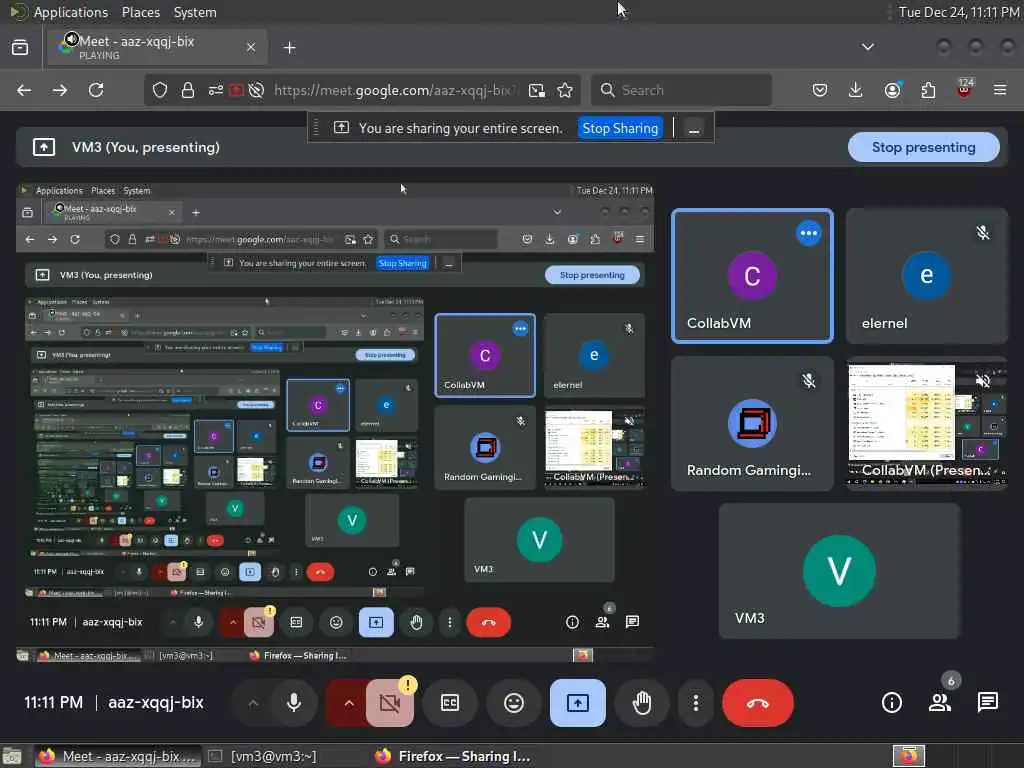Open the chat messages panel

[987, 703]
